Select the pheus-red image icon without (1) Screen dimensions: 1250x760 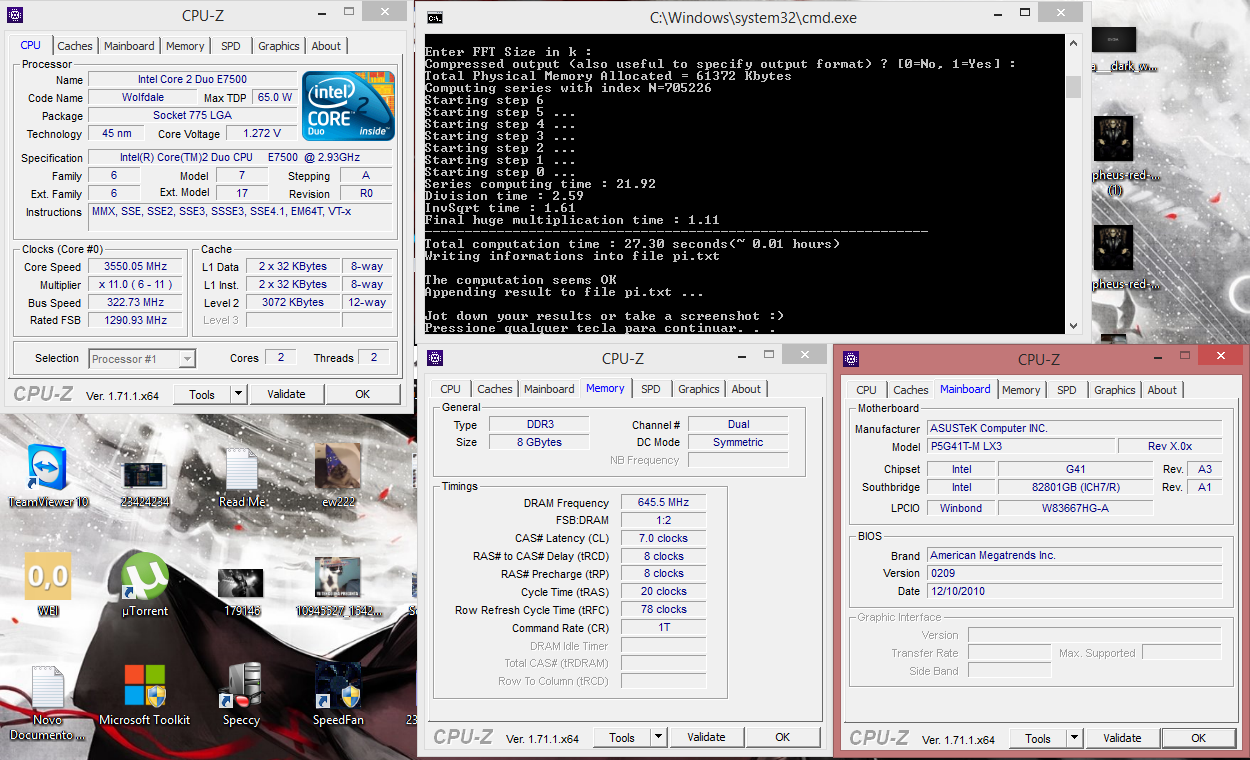coord(1113,248)
